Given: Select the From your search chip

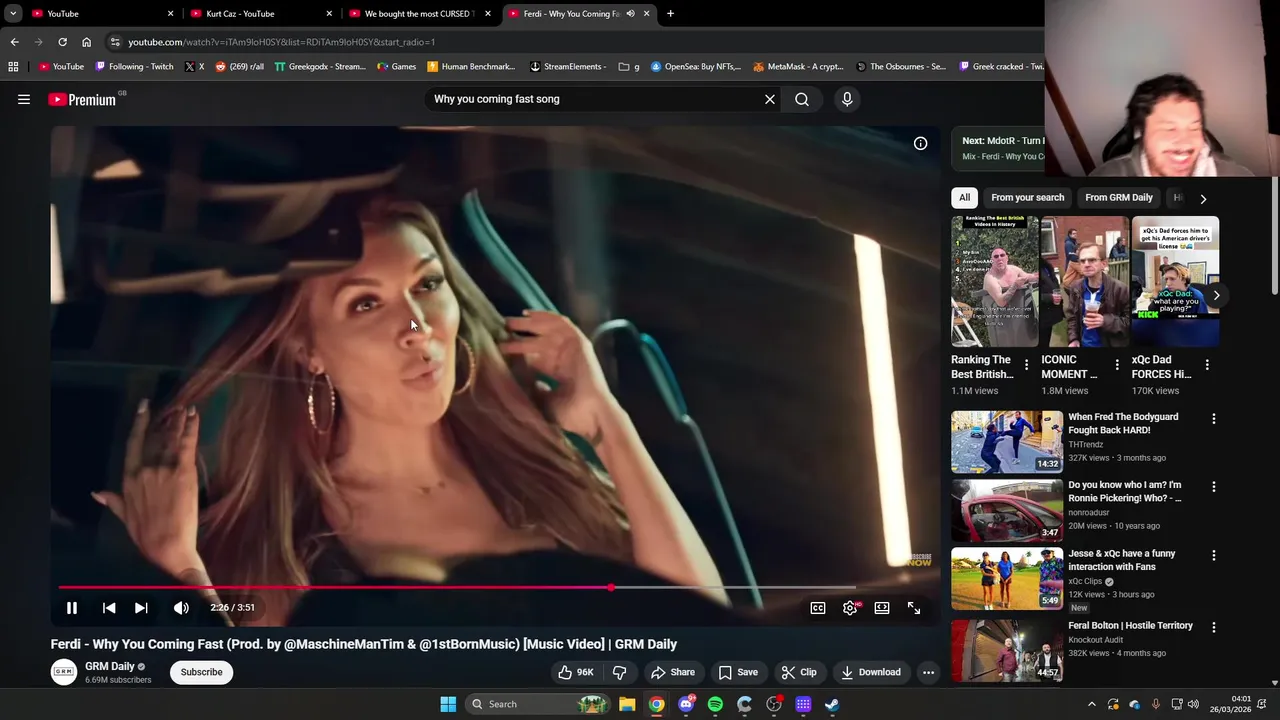Looking at the screenshot, I should coord(1027,198).
